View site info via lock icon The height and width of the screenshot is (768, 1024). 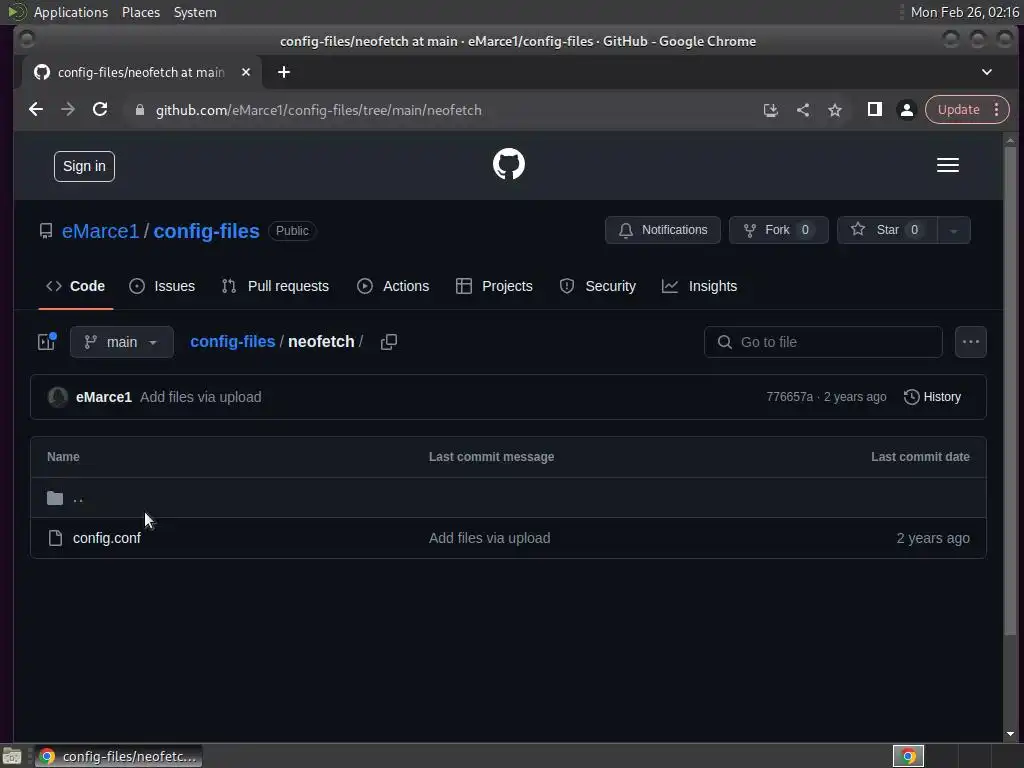(139, 110)
